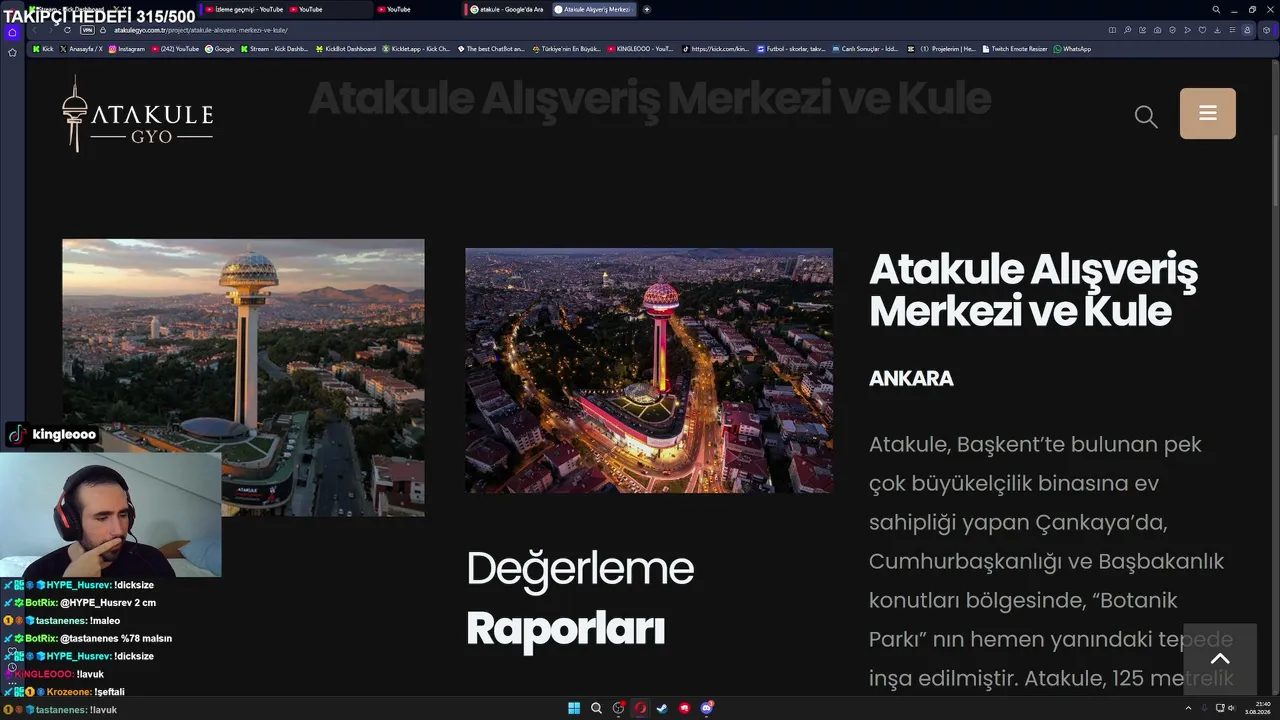Open the (242) YouTube bookmark
1280x720 pixels.
click(175, 49)
